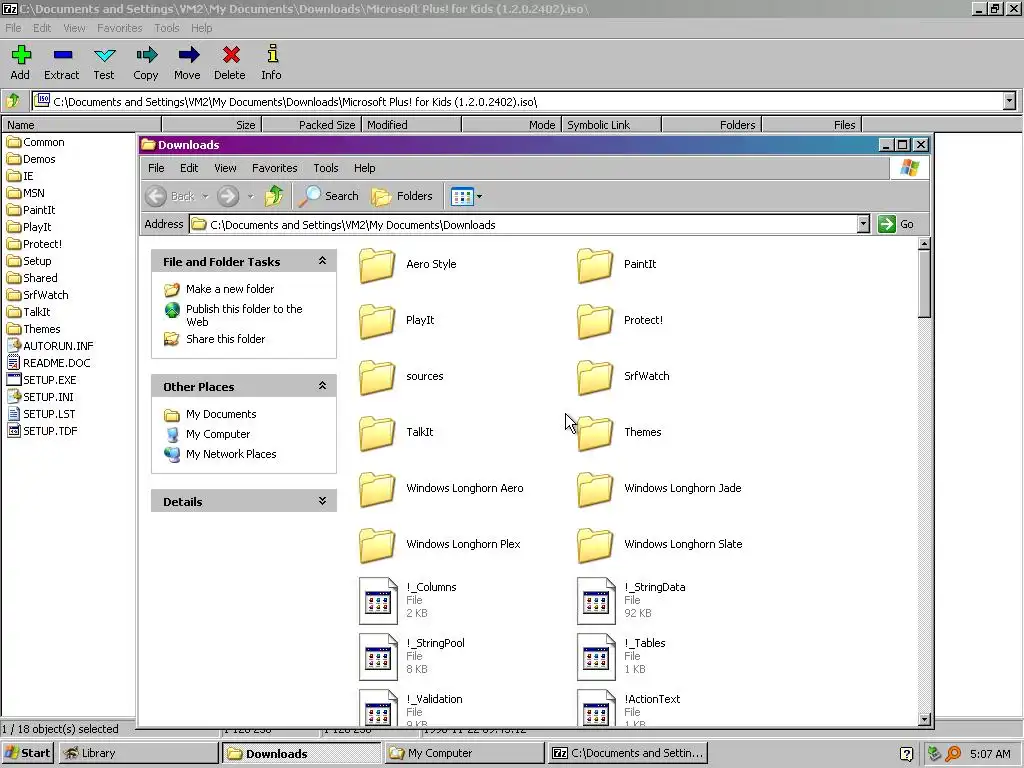
Task: Click the disabled Back button in Downloads
Action: 170,196
